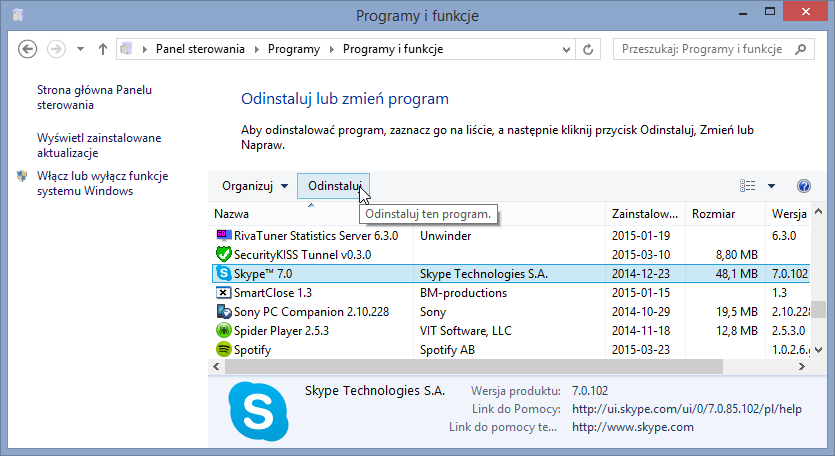The width and height of the screenshot is (835, 456).
Task: Click product version '7.0.102' in details pane
Action: tap(590, 390)
